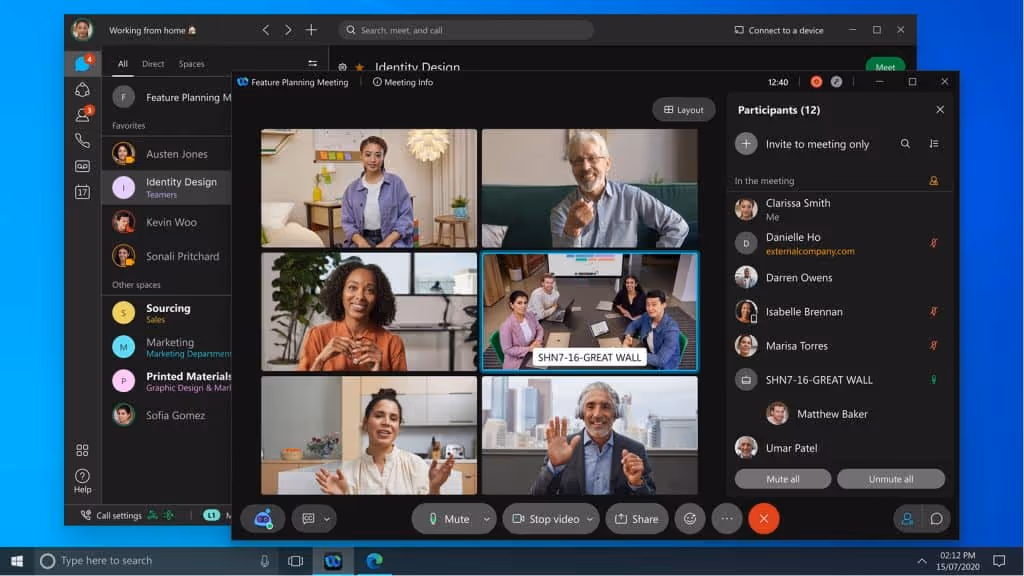This screenshot has height=576, width=1024.
Task: Open Feature Planning Meeting tab
Action: click(x=293, y=82)
